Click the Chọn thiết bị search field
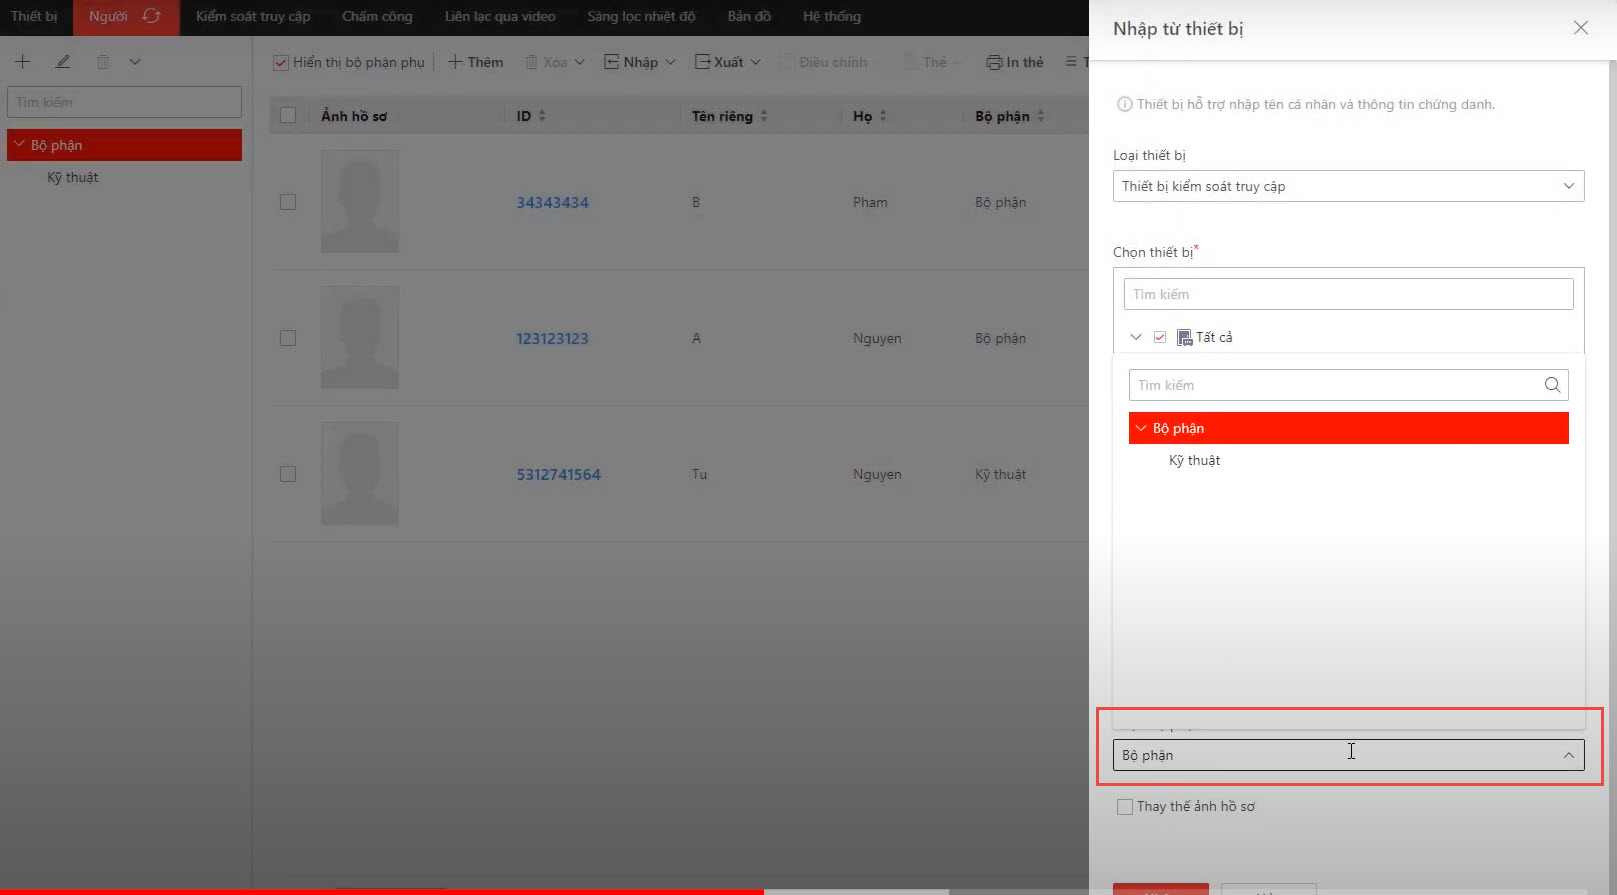 coord(1347,294)
